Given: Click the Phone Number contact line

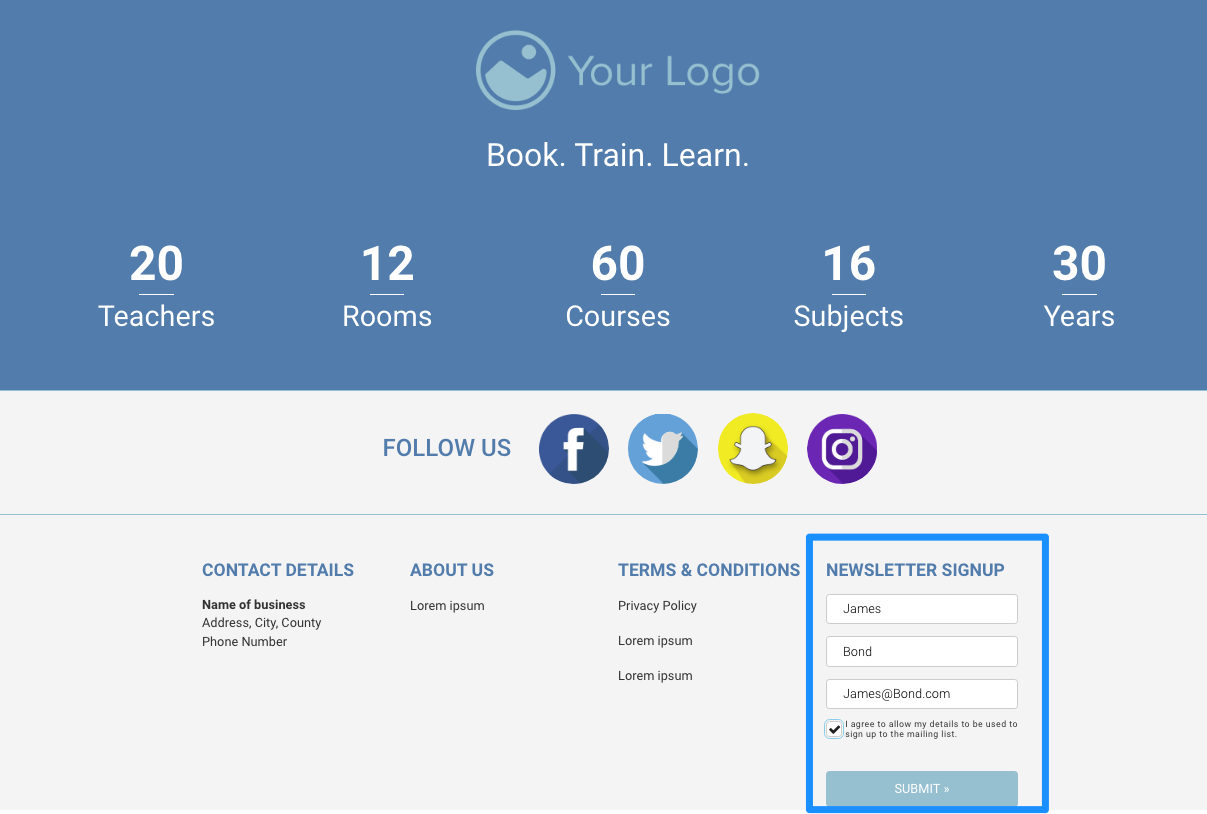Looking at the screenshot, I should click(x=244, y=642).
